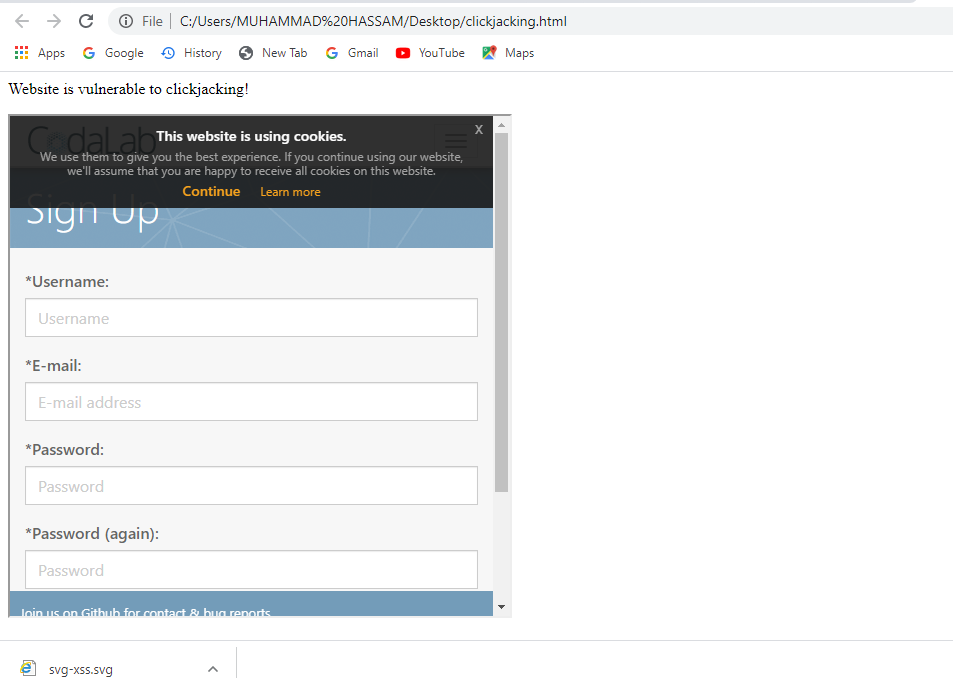Click the iframe scrollbar up arrow
The width and height of the screenshot is (953, 678).
pyautogui.click(x=501, y=125)
